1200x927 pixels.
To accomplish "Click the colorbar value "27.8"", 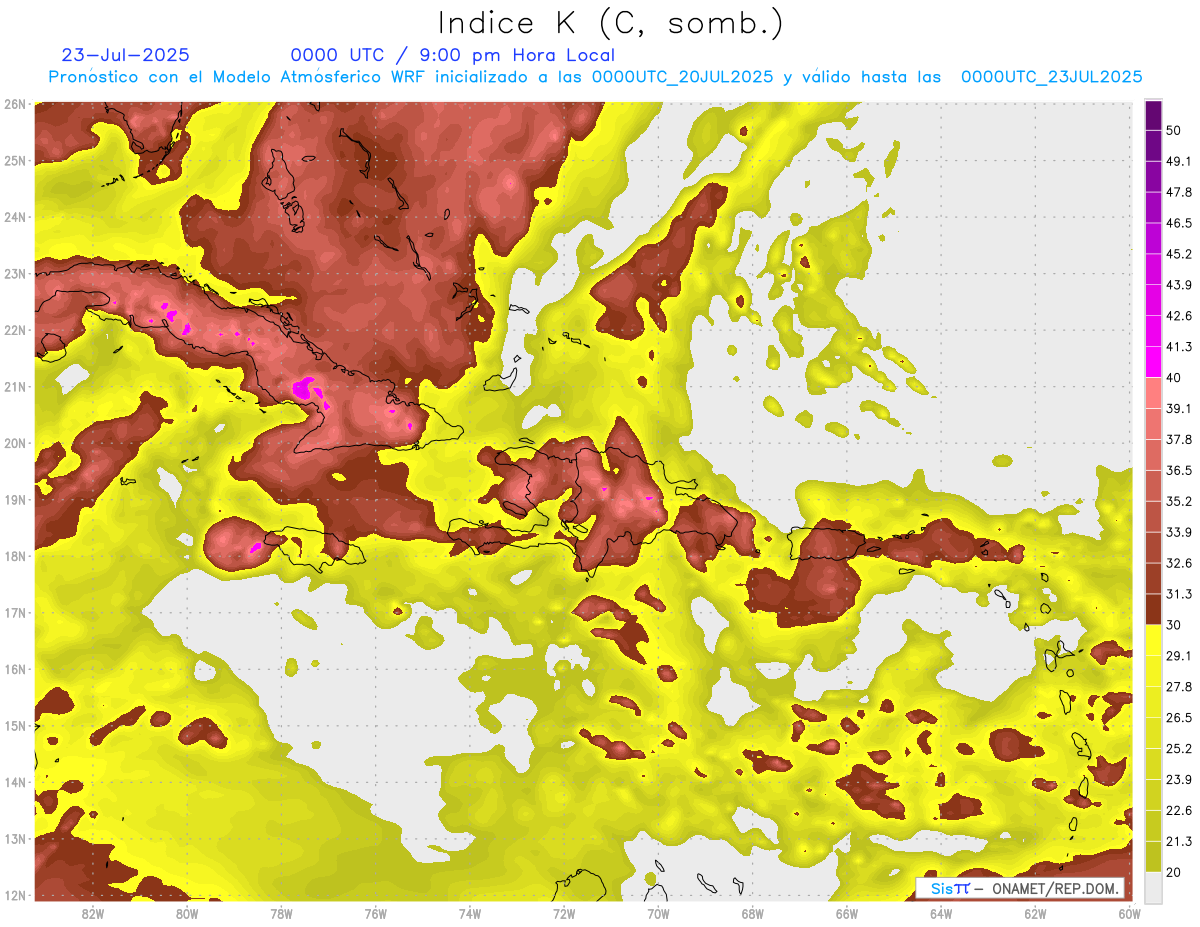I will coord(1179,687).
